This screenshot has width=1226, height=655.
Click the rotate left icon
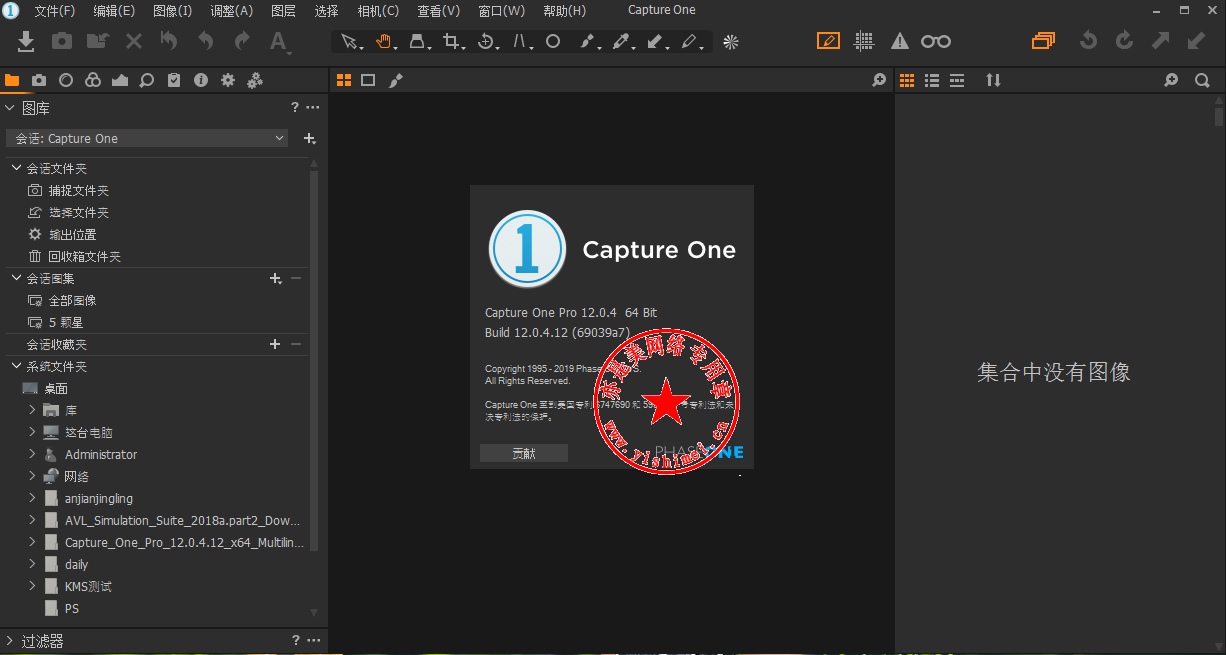coord(1089,41)
